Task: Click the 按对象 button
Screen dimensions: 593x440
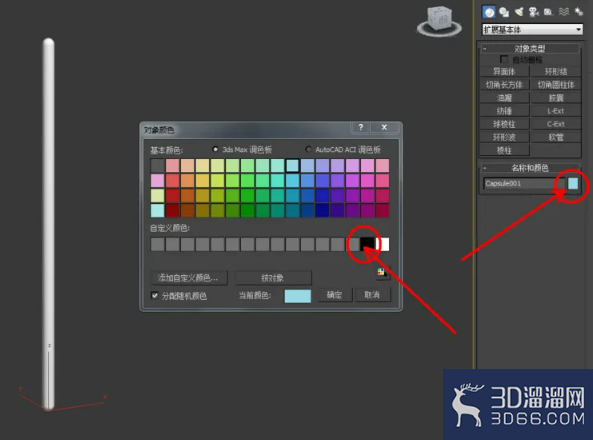Action: click(x=273, y=278)
